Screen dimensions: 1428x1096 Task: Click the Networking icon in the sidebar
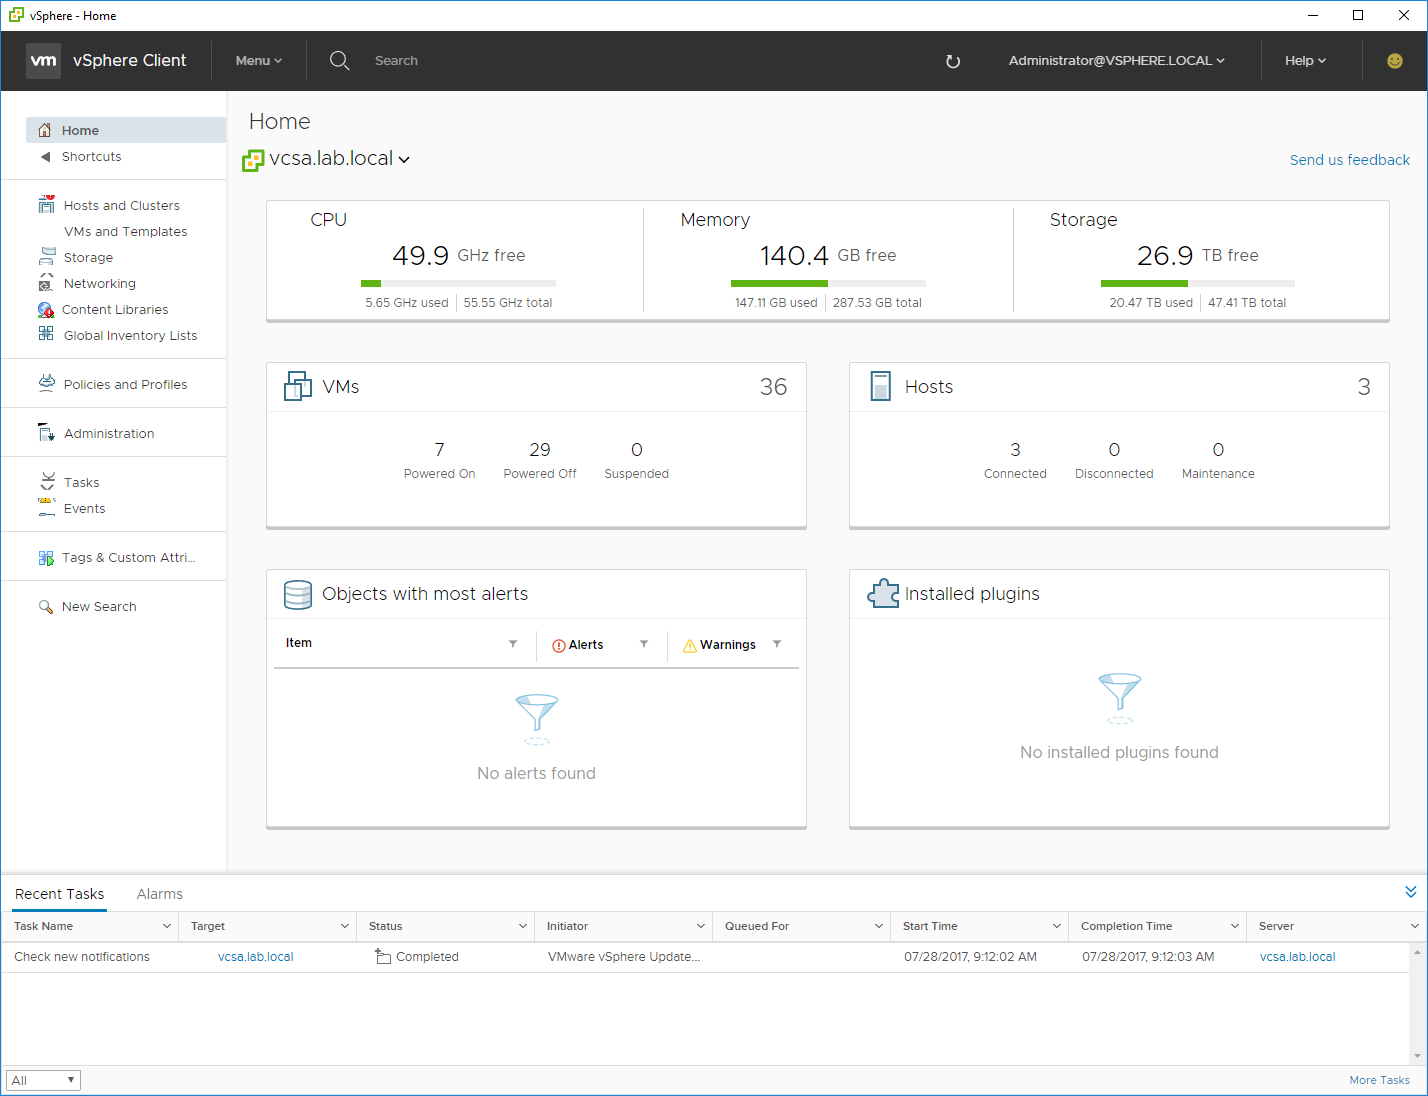point(46,283)
